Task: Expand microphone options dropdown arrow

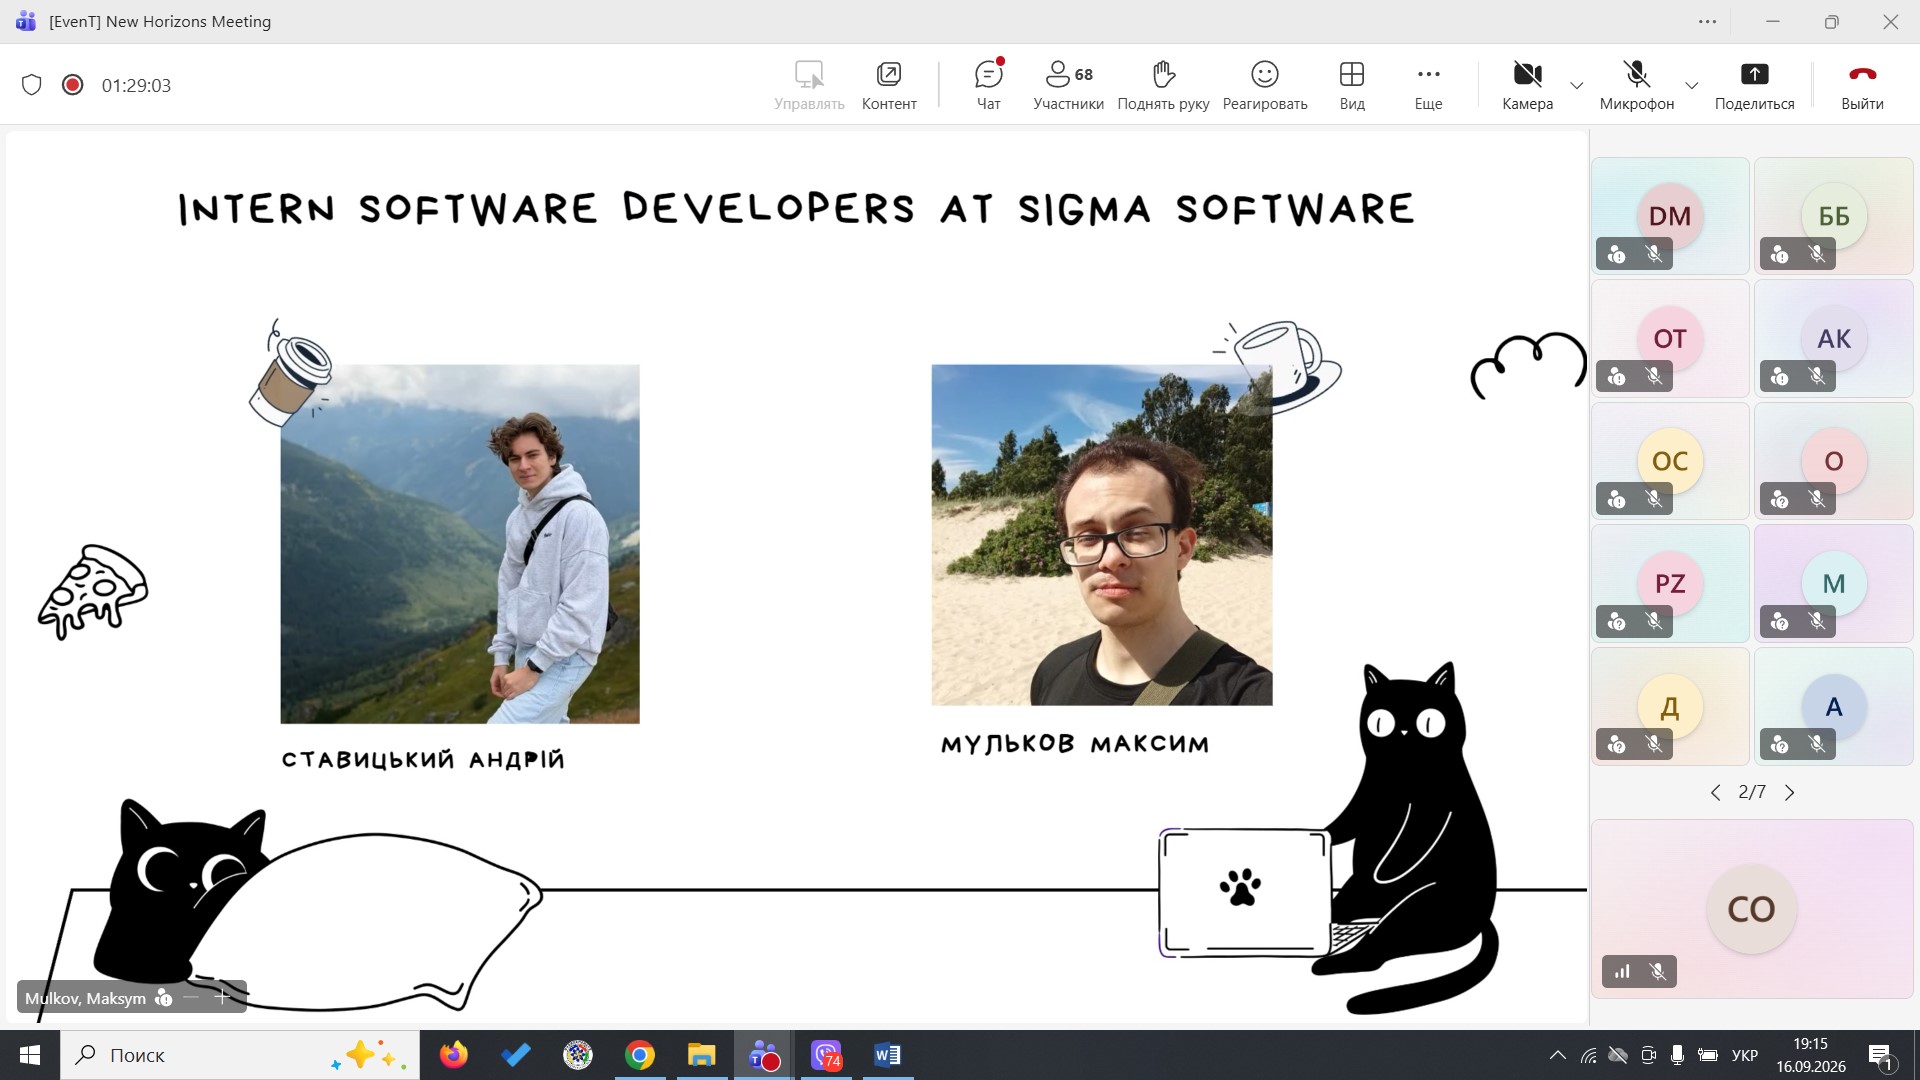Action: click(x=1692, y=85)
